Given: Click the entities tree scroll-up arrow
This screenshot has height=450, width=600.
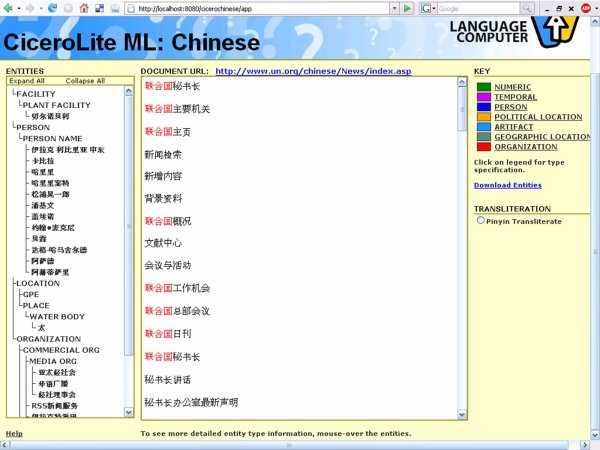Looking at the screenshot, I should click(x=129, y=91).
